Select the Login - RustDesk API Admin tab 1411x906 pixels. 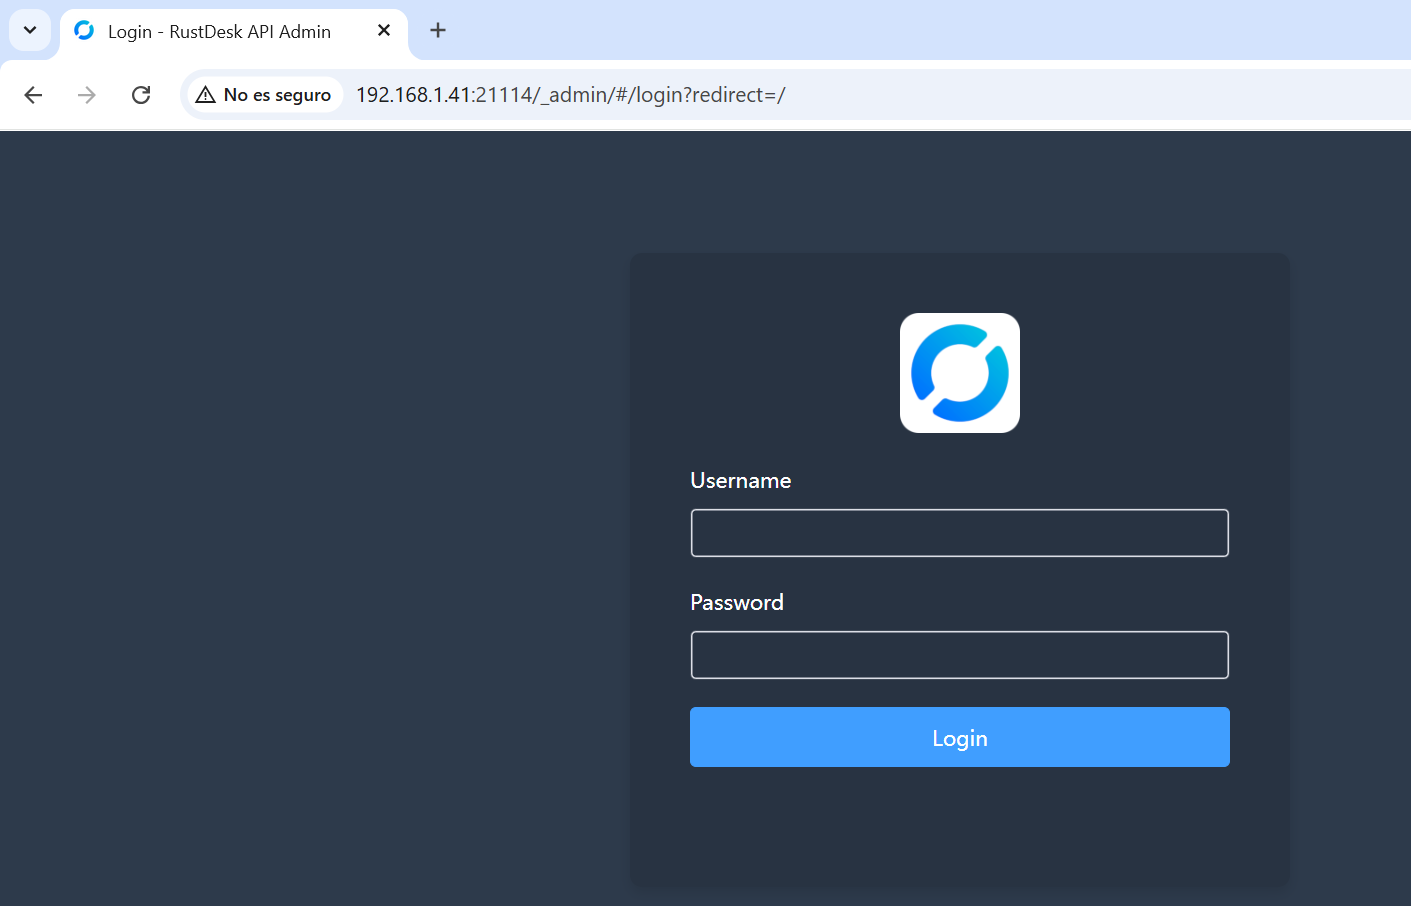(x=234, y=31)
